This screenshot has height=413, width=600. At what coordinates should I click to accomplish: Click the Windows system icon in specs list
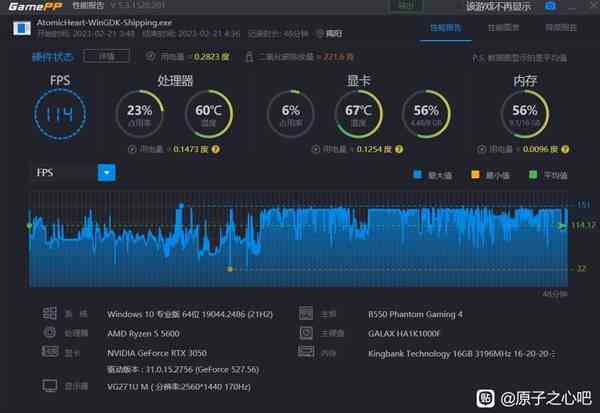(x=49, y=313)
